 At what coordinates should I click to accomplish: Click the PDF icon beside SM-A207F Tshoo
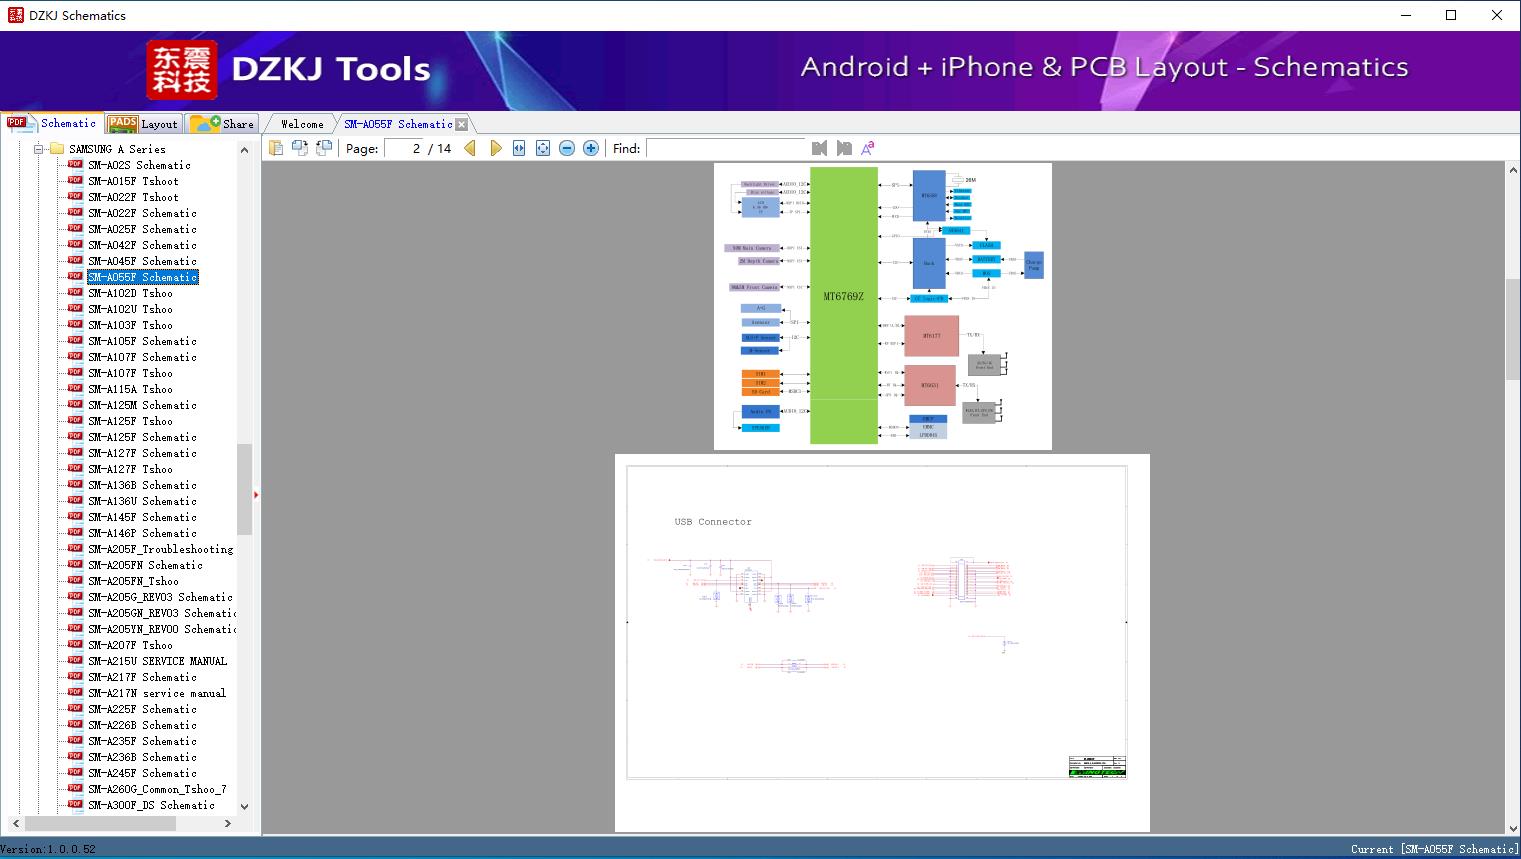click(75, 645)
